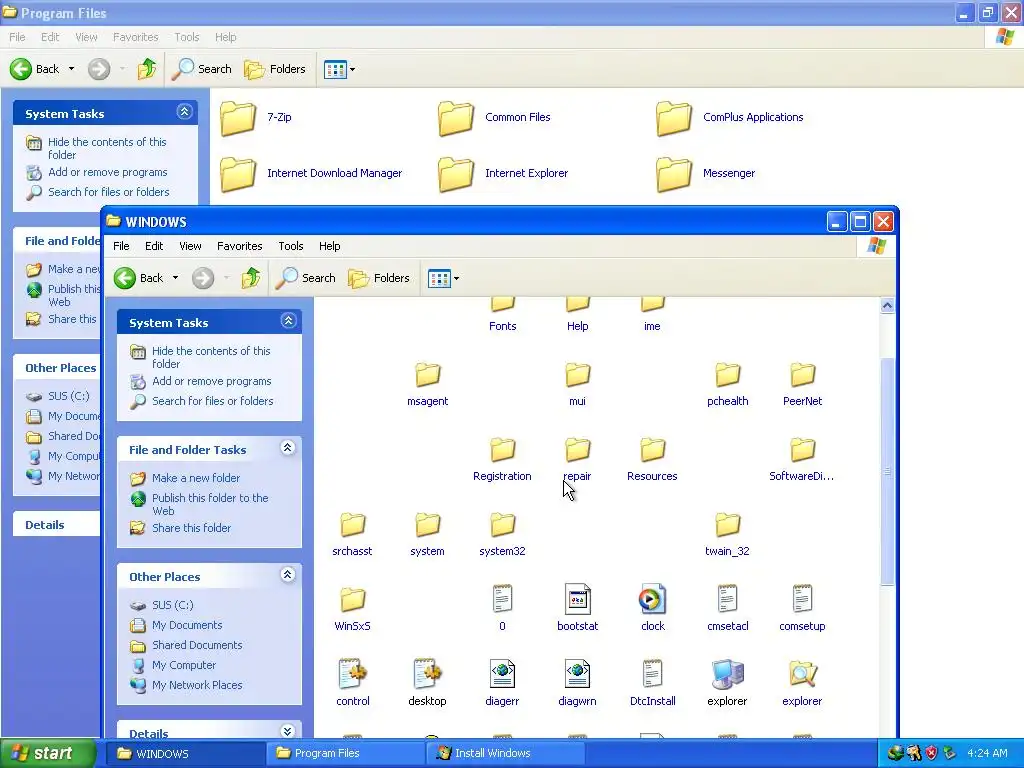
Task: Click the 4:24 AM clock
Action: point(987,753)
